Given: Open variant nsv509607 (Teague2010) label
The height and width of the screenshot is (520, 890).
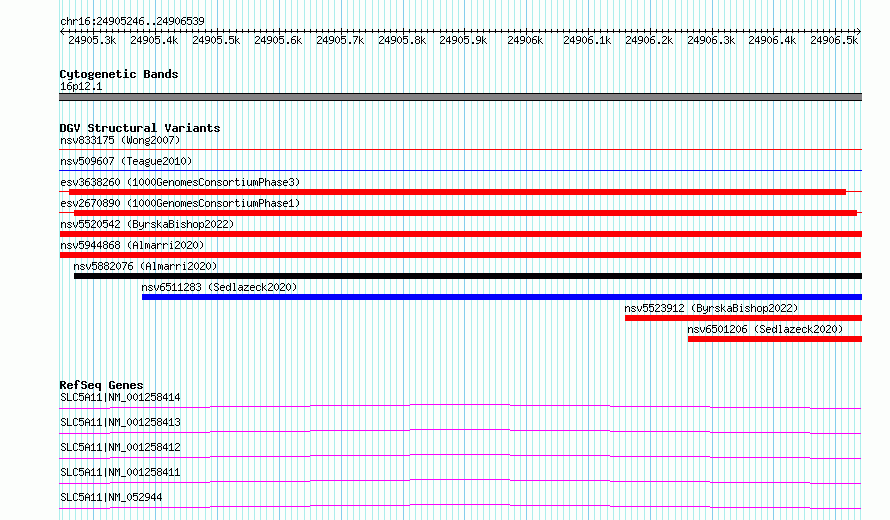Looking at the screenshot, I should 126,161.
